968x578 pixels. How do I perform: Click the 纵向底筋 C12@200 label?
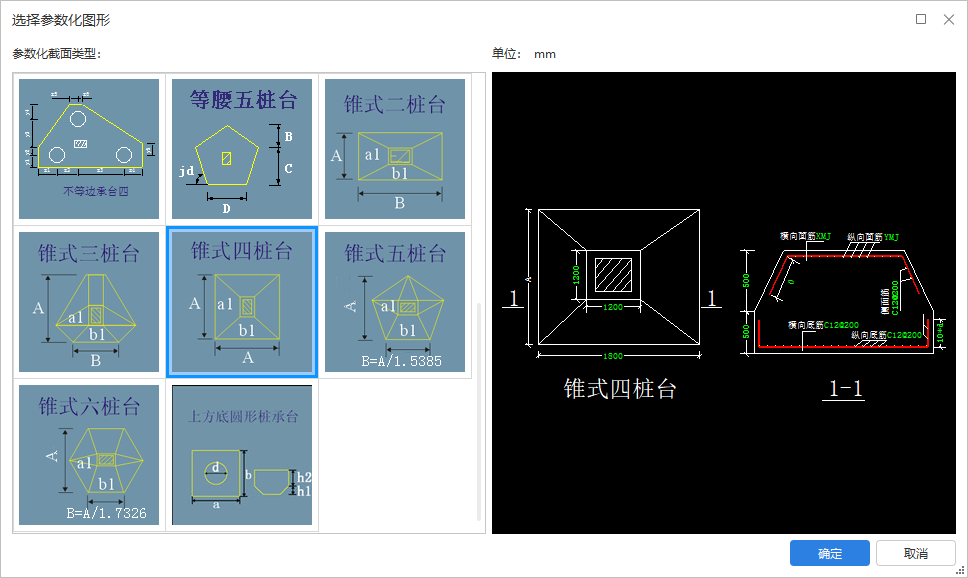click(x=887, y=335)
